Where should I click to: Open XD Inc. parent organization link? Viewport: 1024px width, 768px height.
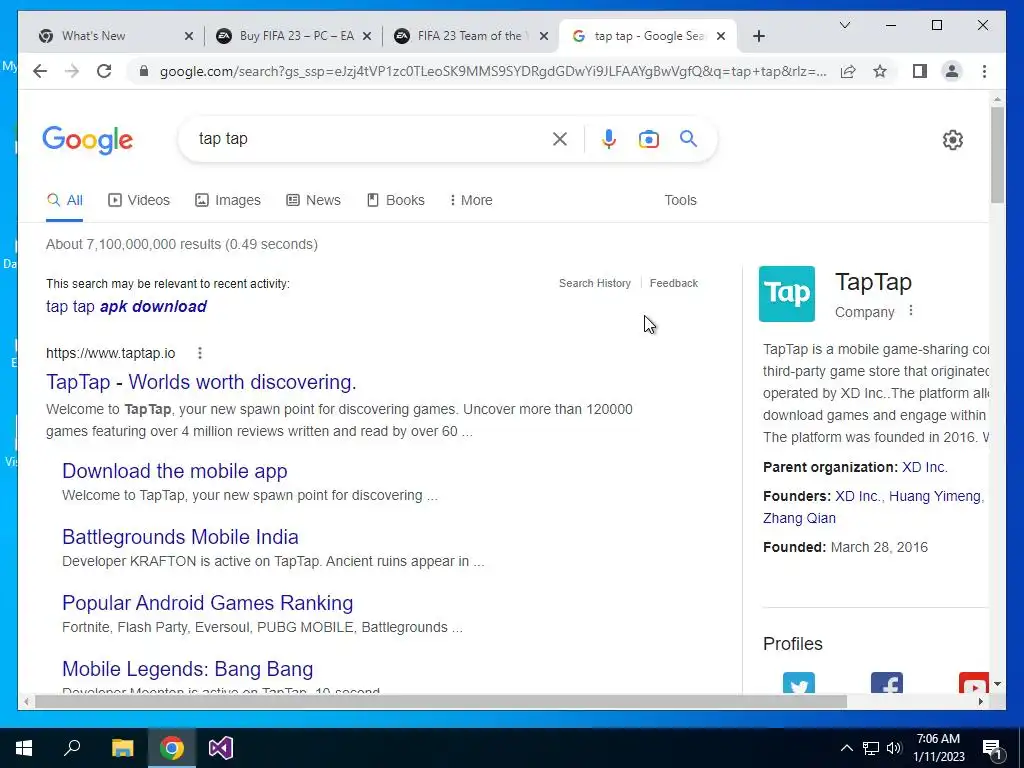point(924,467)
